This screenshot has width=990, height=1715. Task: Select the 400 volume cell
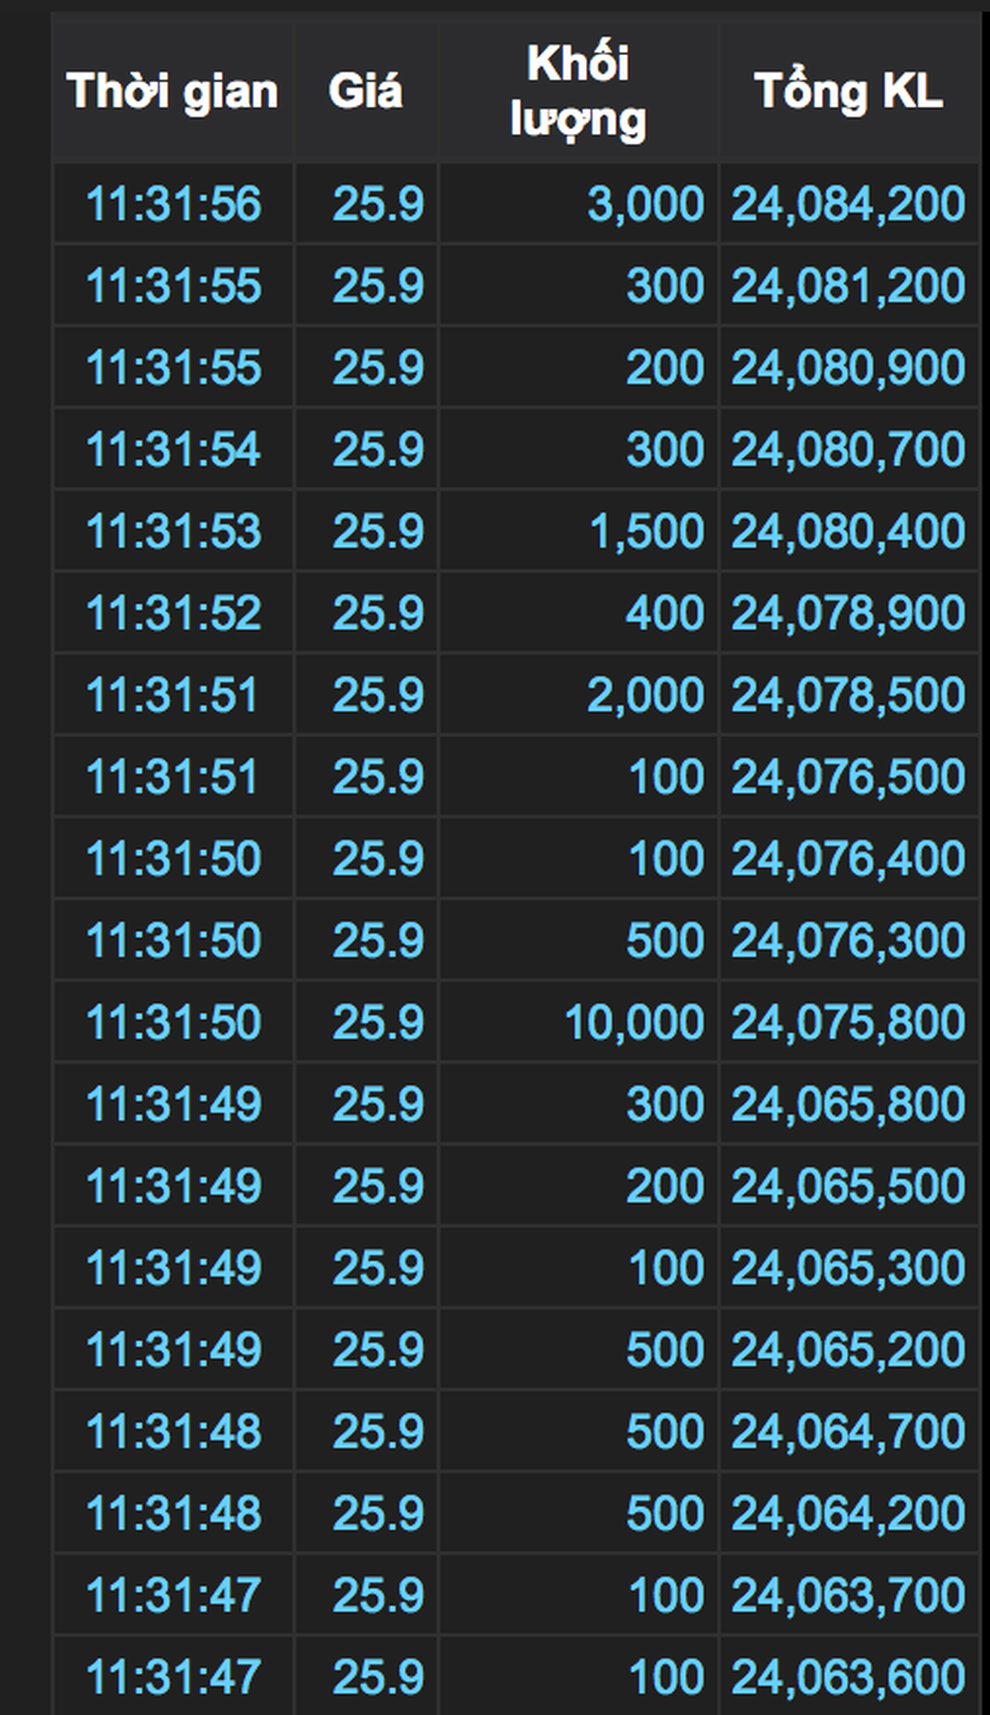[665, 613]
